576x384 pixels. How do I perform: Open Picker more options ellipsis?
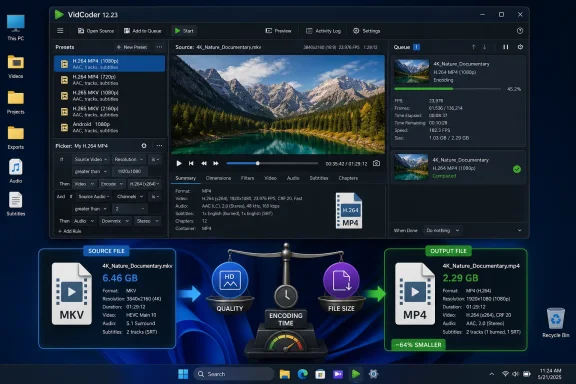159,146
